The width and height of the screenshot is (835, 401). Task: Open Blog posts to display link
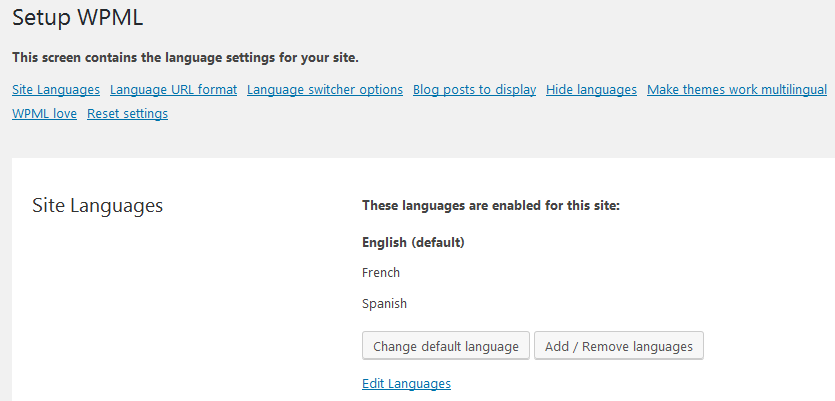click(474, 89)
